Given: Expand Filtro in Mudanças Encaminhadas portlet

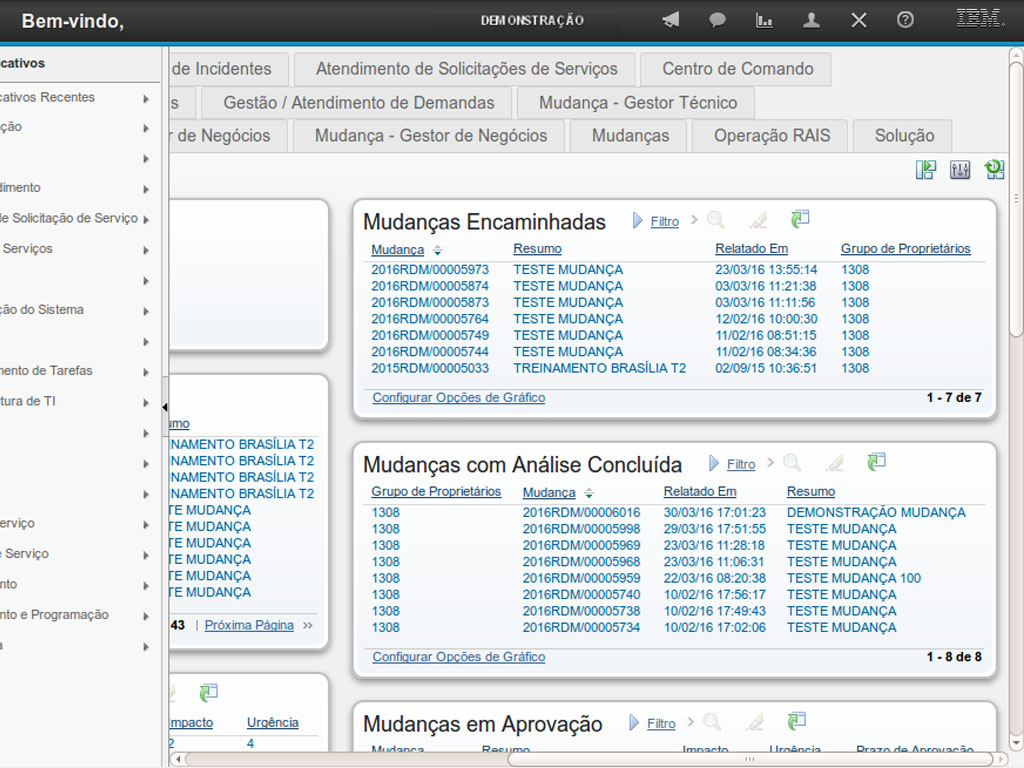Looking at the screenshot, I should click(x=664, y=222).
